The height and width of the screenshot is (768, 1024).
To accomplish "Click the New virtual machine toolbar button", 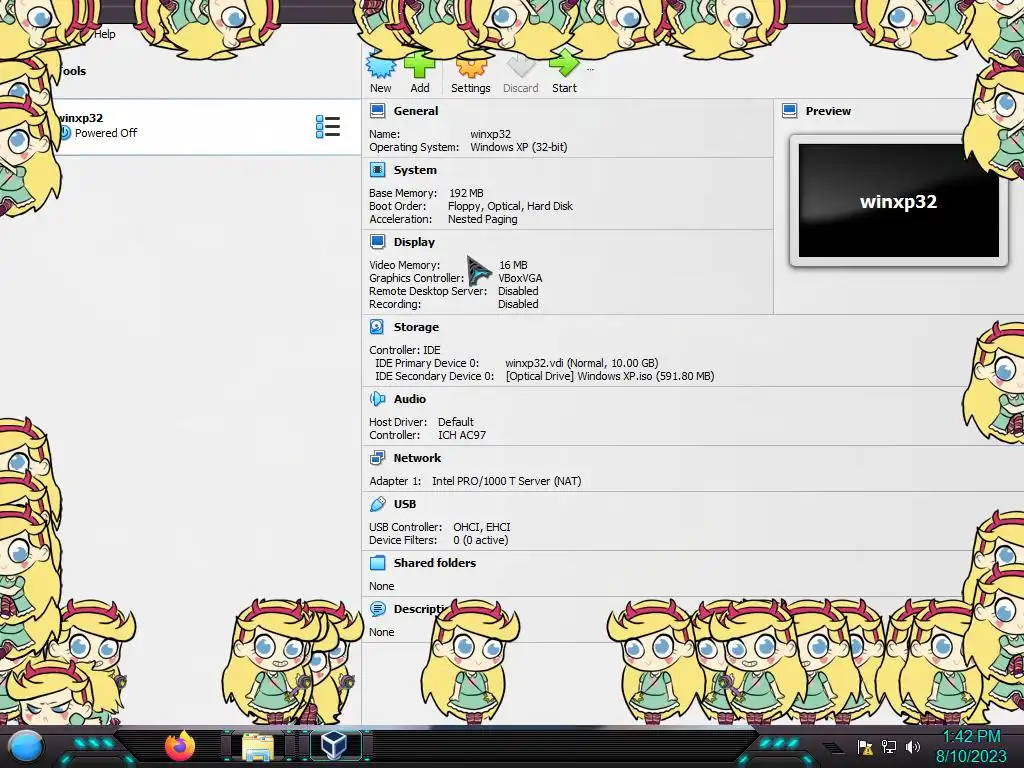I will click(381, 75).
